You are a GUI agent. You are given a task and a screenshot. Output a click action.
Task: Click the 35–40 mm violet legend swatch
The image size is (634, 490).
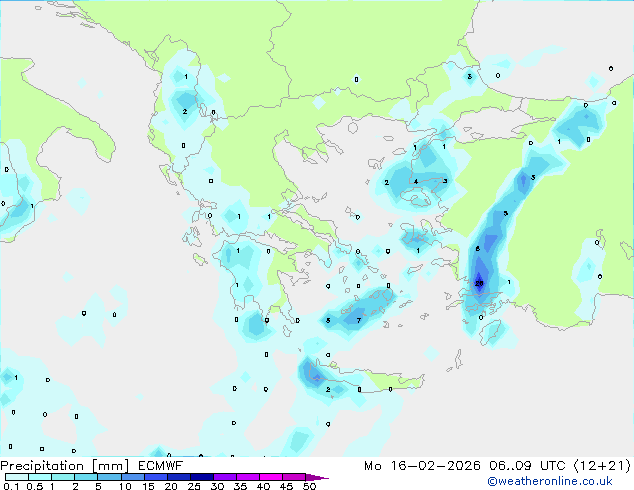pos(248,477)
